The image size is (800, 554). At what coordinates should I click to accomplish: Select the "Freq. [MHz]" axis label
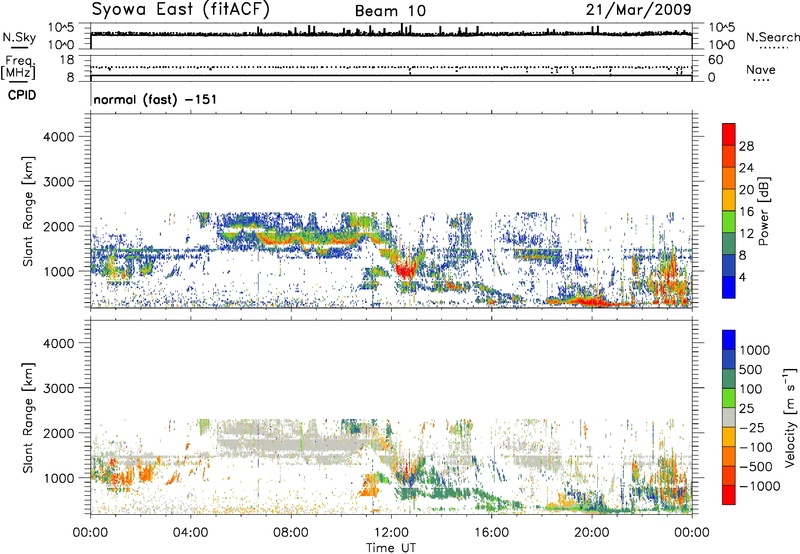[18, 67]
